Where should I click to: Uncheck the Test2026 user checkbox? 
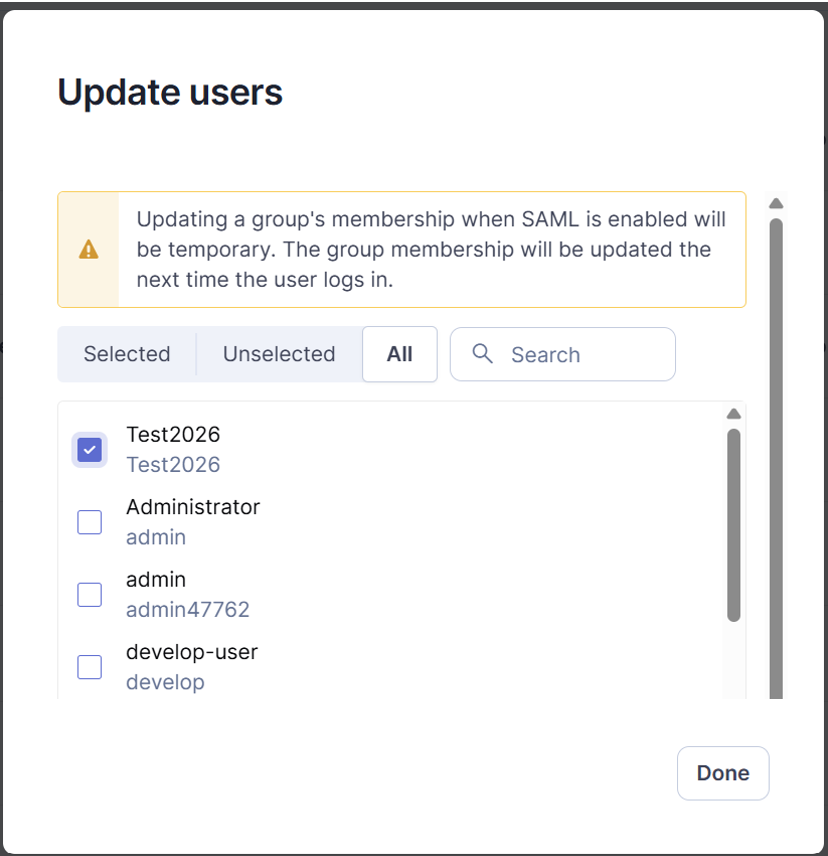(x=90, y=450)
